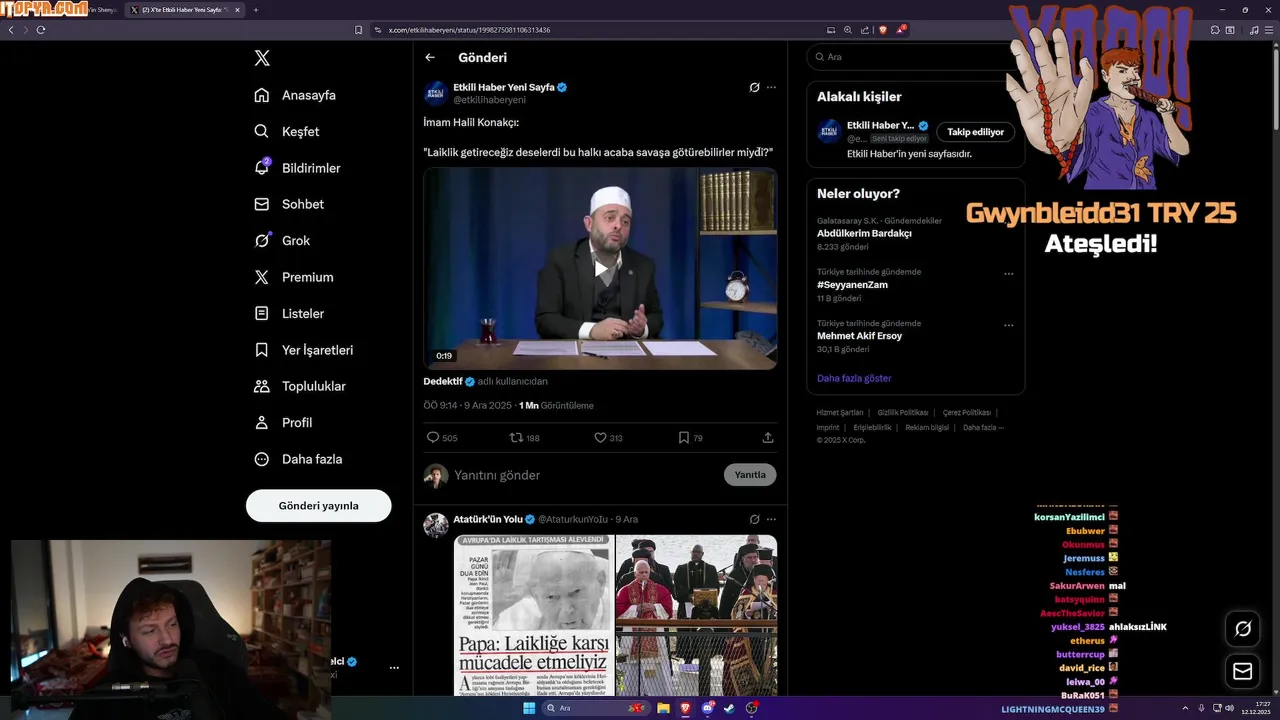
Task: More options for Mehmet Akif Ersoy trend
Action: click(1008, 325)
